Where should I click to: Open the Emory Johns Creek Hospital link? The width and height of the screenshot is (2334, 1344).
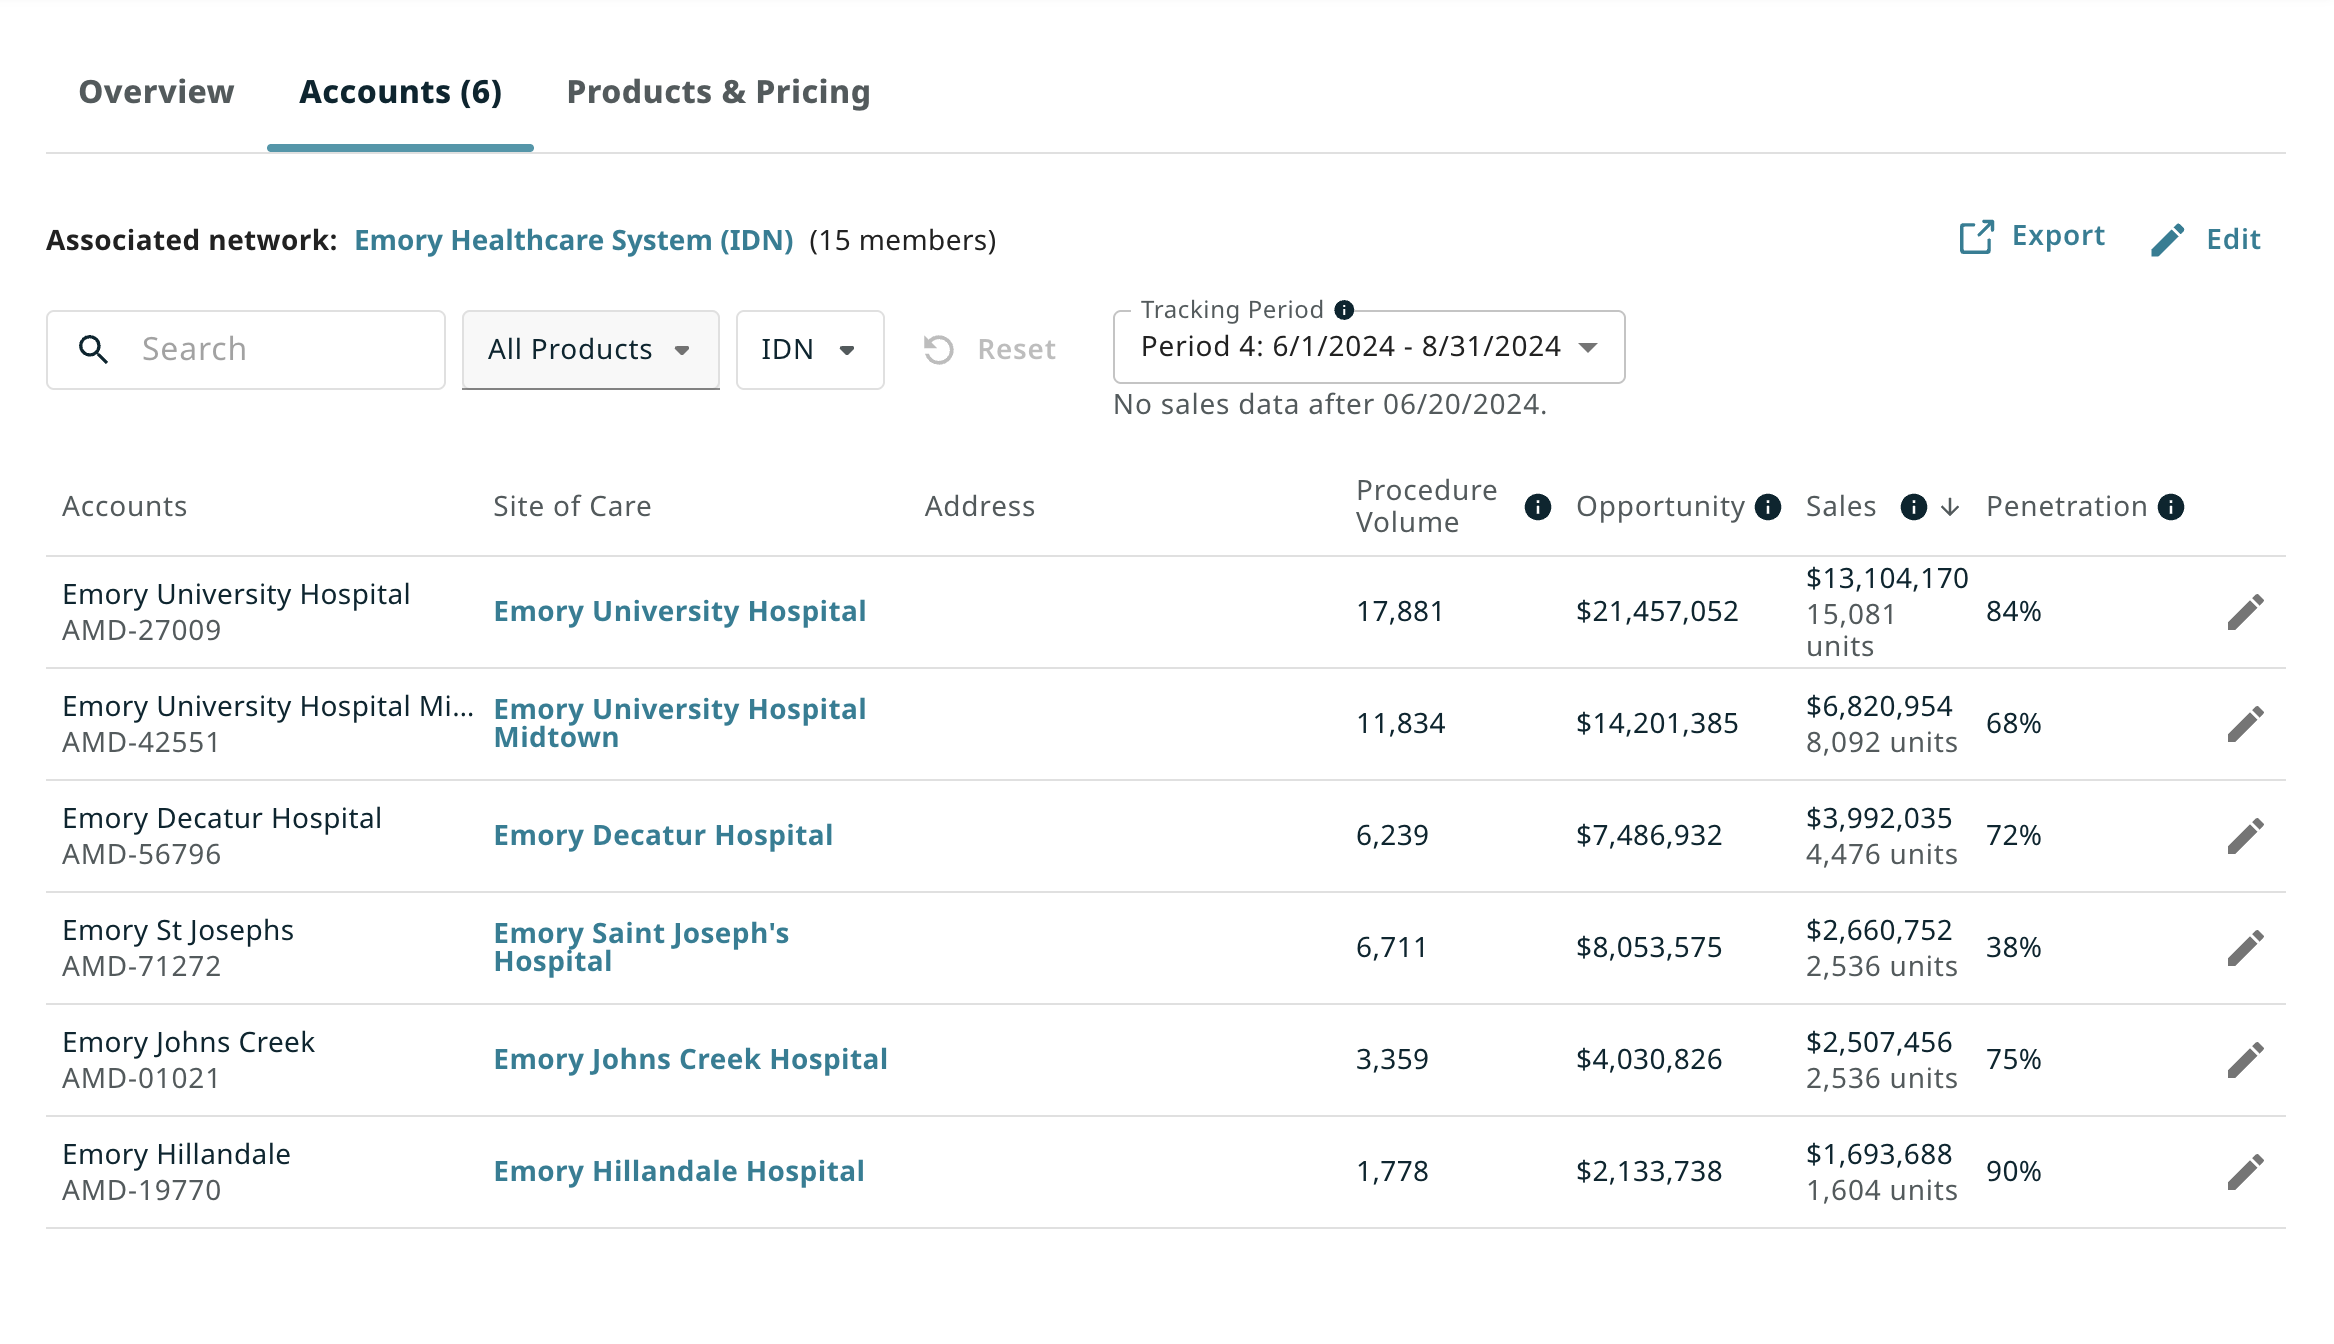pos(690,1060)
